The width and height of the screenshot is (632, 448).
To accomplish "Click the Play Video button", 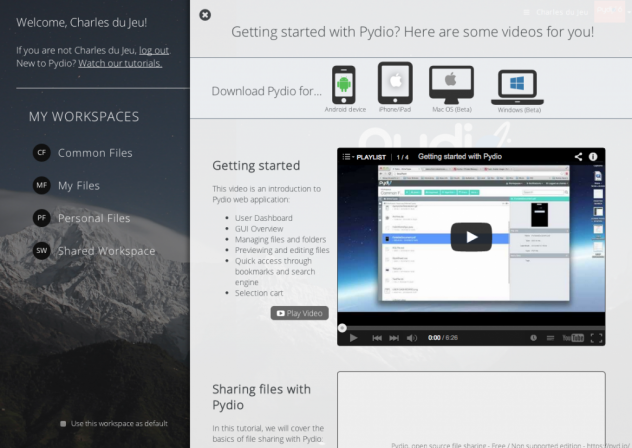I will [300, 313].
